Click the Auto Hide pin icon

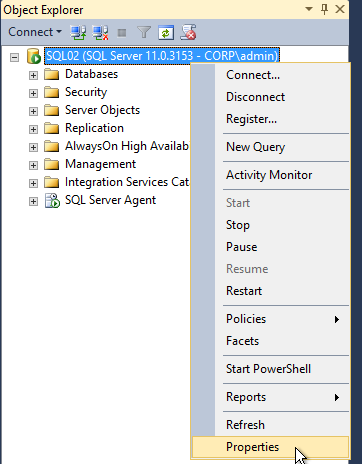click(324, 9)
